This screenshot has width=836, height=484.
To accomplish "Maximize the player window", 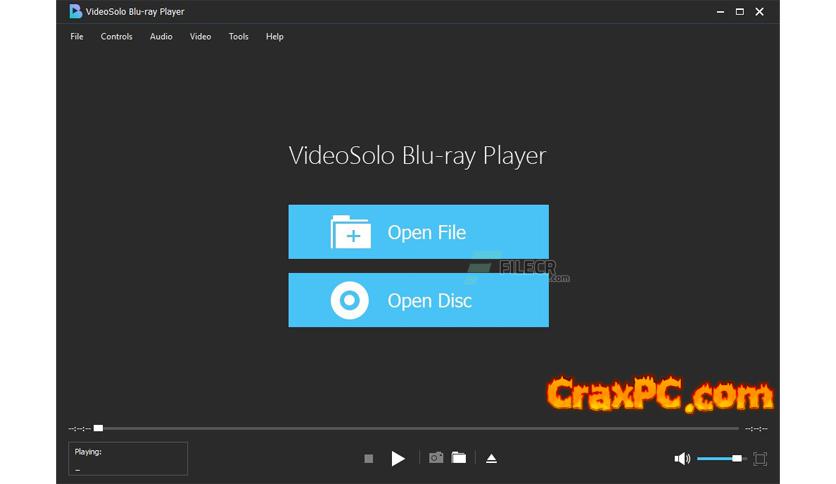I will (x=739, y=12).
